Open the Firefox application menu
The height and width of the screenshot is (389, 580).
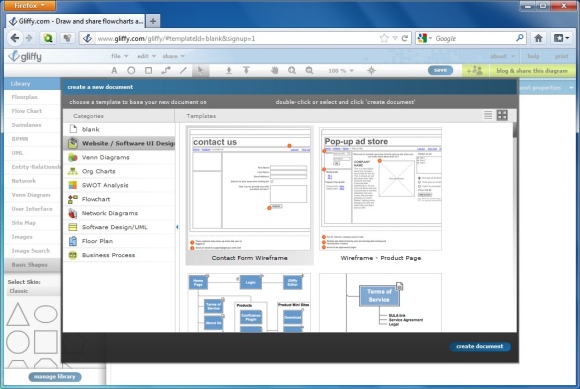point(30,6)
